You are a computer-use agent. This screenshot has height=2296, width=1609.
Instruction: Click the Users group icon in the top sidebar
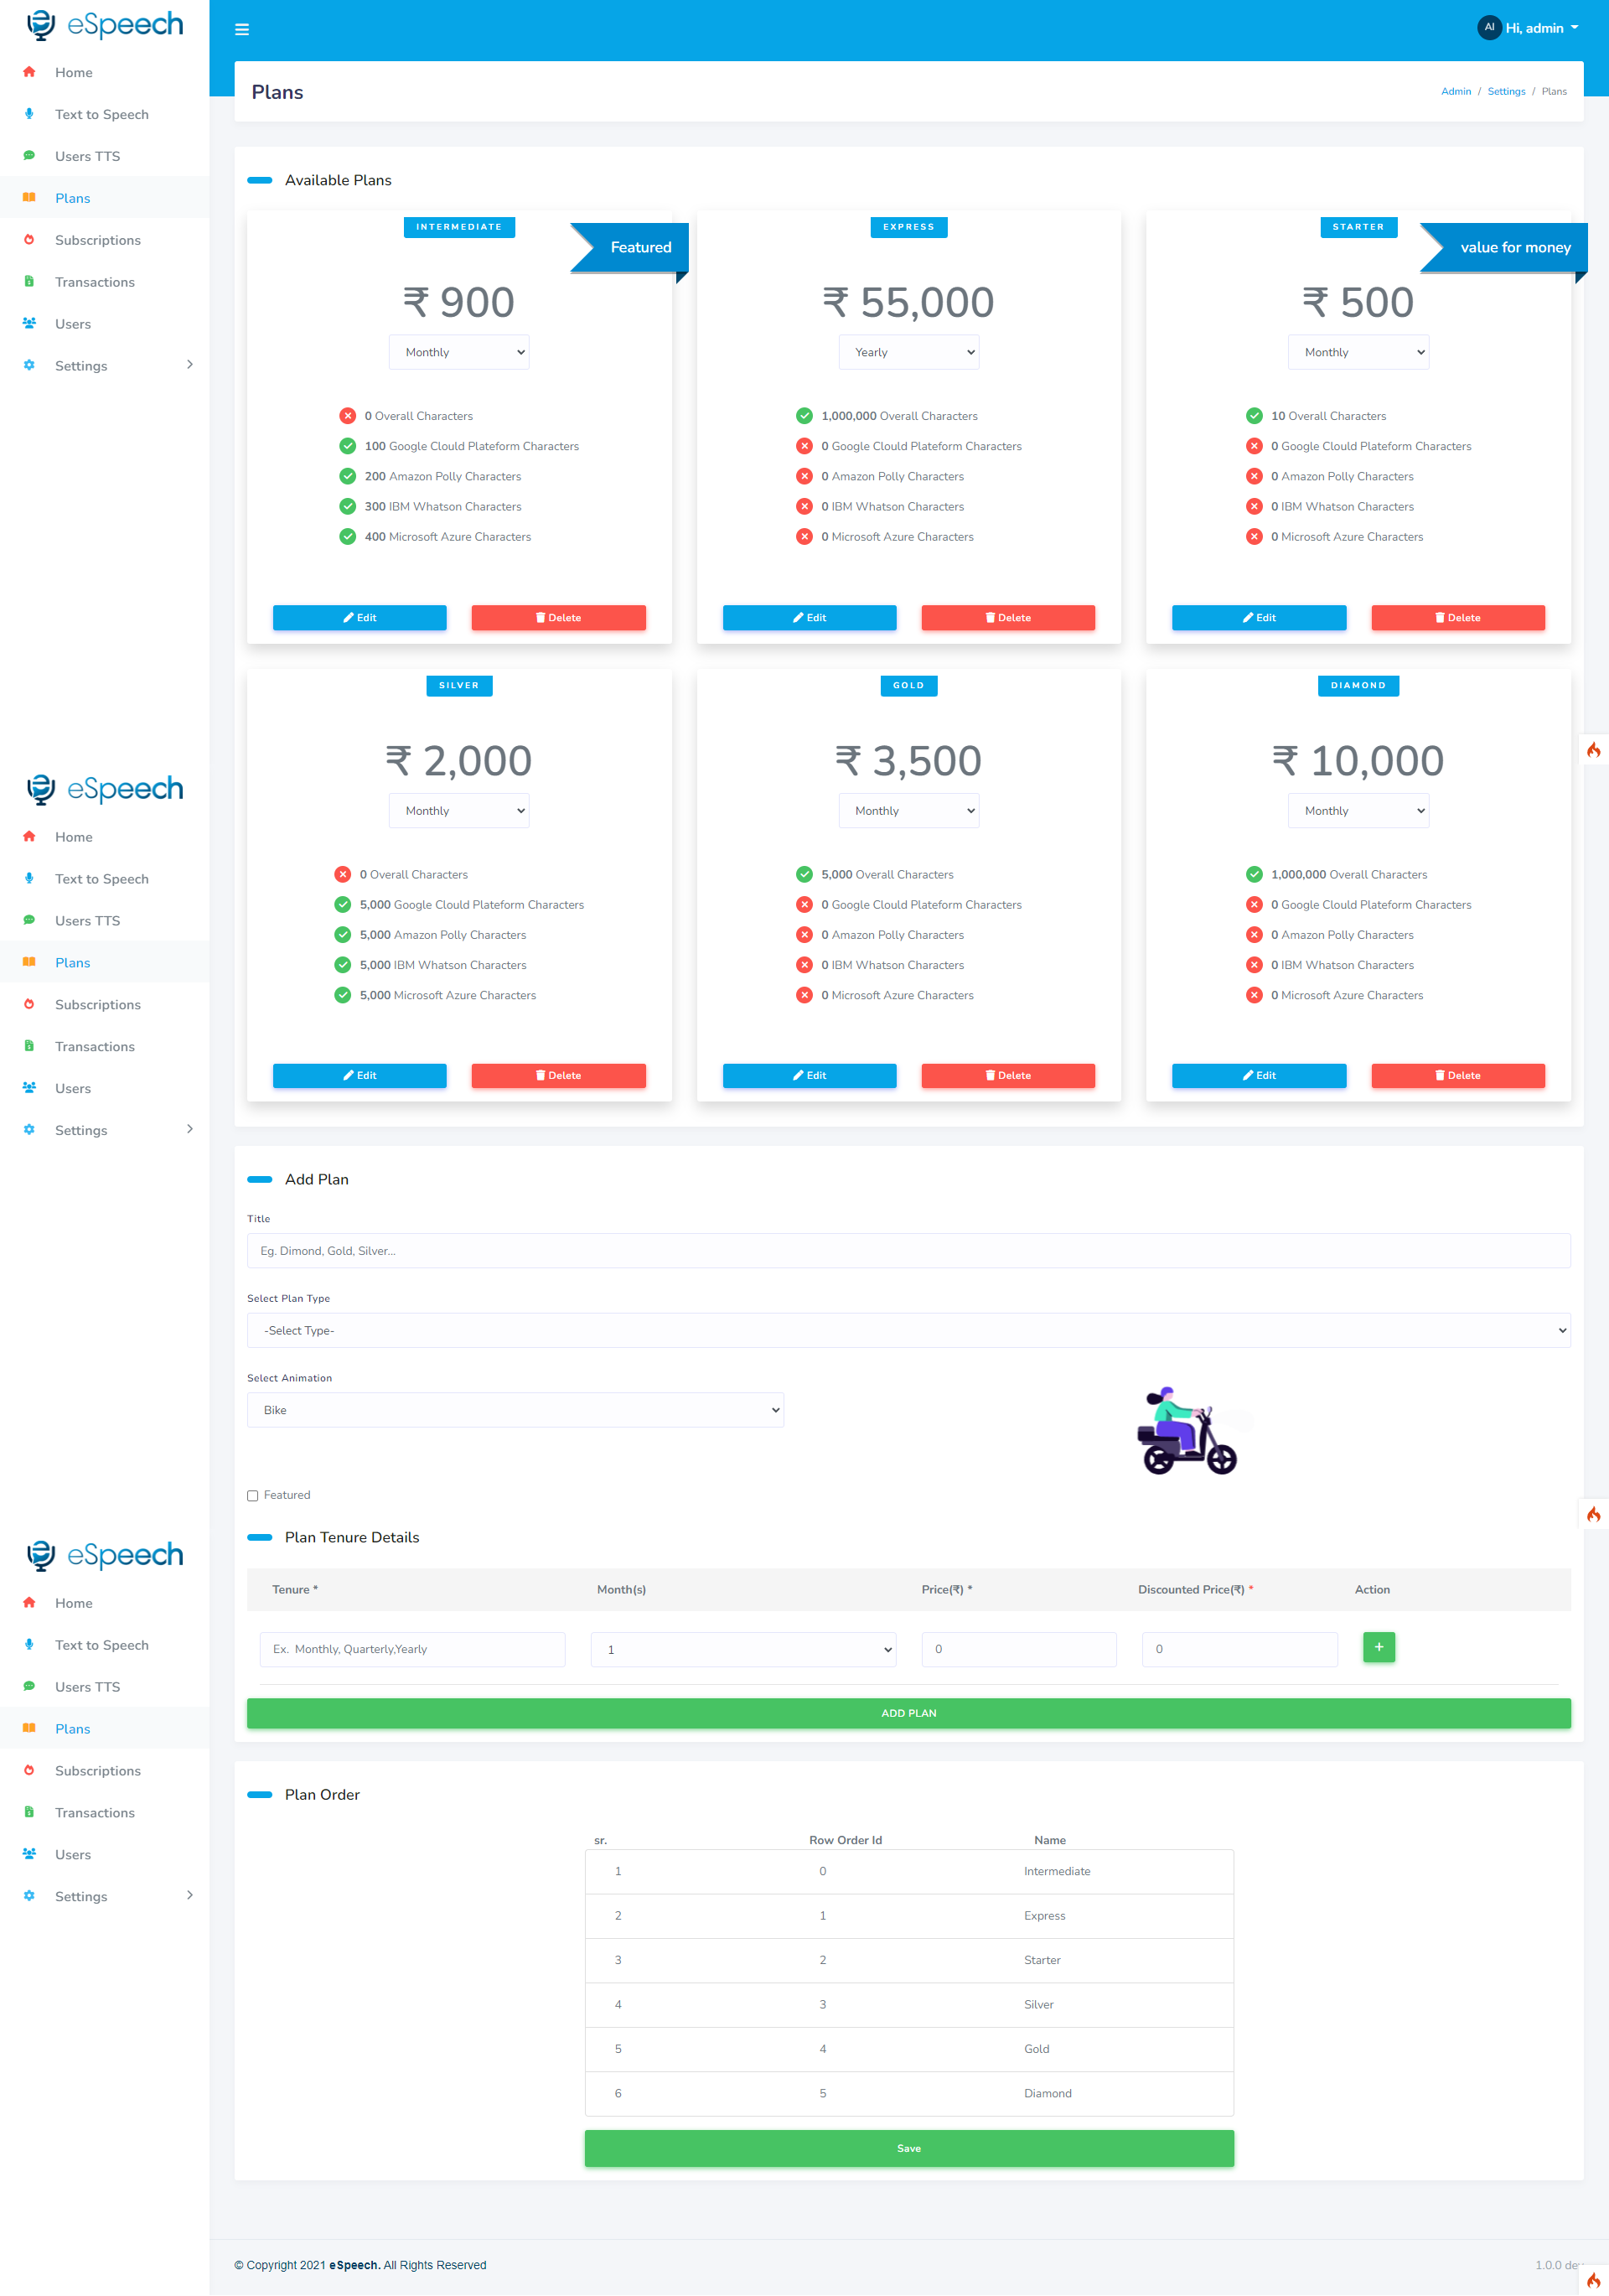coord(29,323)
